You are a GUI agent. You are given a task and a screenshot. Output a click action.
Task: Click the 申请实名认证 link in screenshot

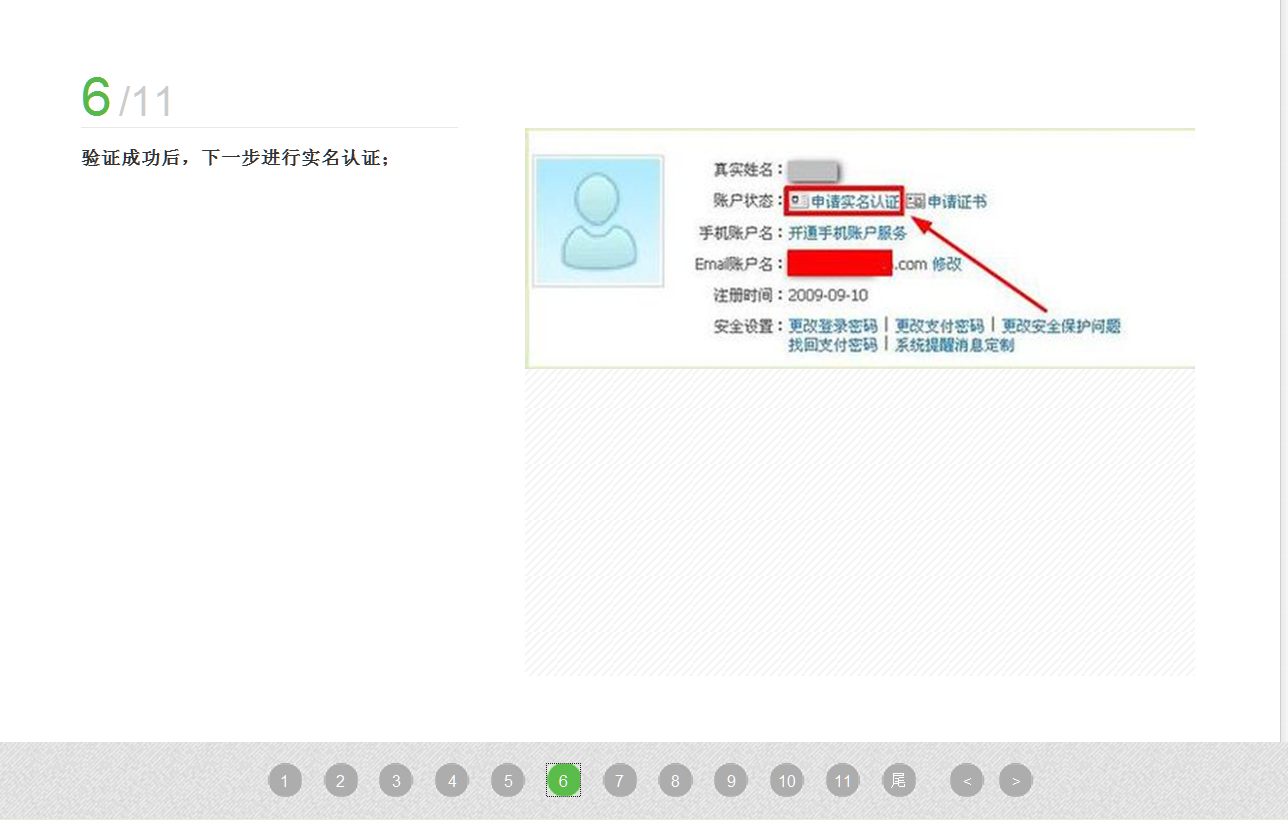845,201
